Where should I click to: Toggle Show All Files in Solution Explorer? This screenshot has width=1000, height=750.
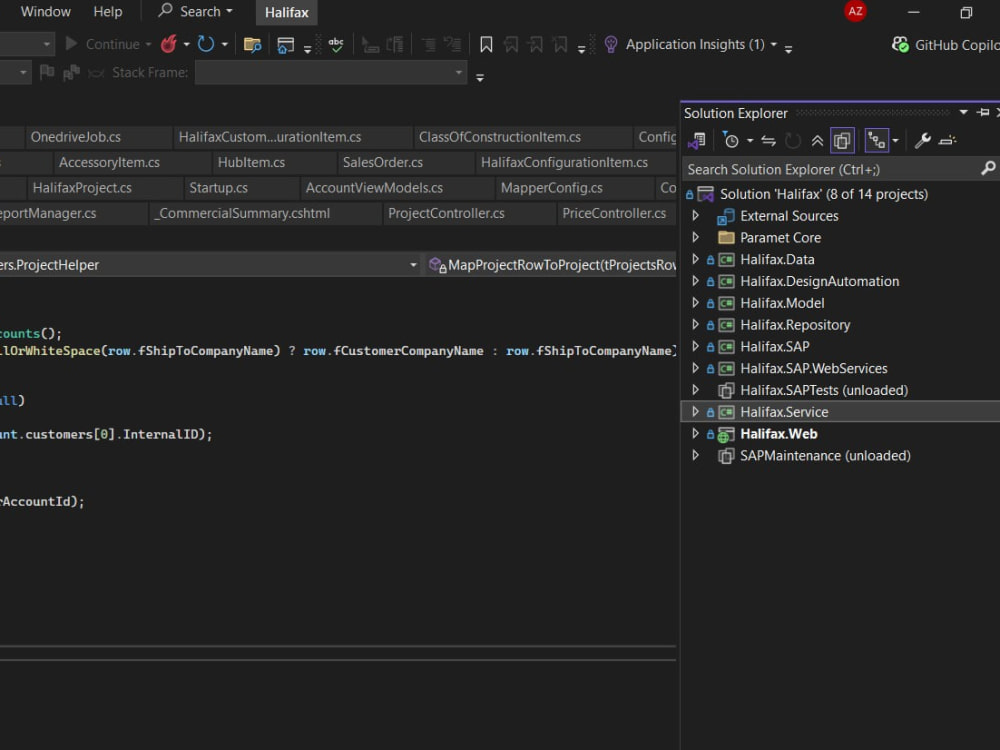842,140
